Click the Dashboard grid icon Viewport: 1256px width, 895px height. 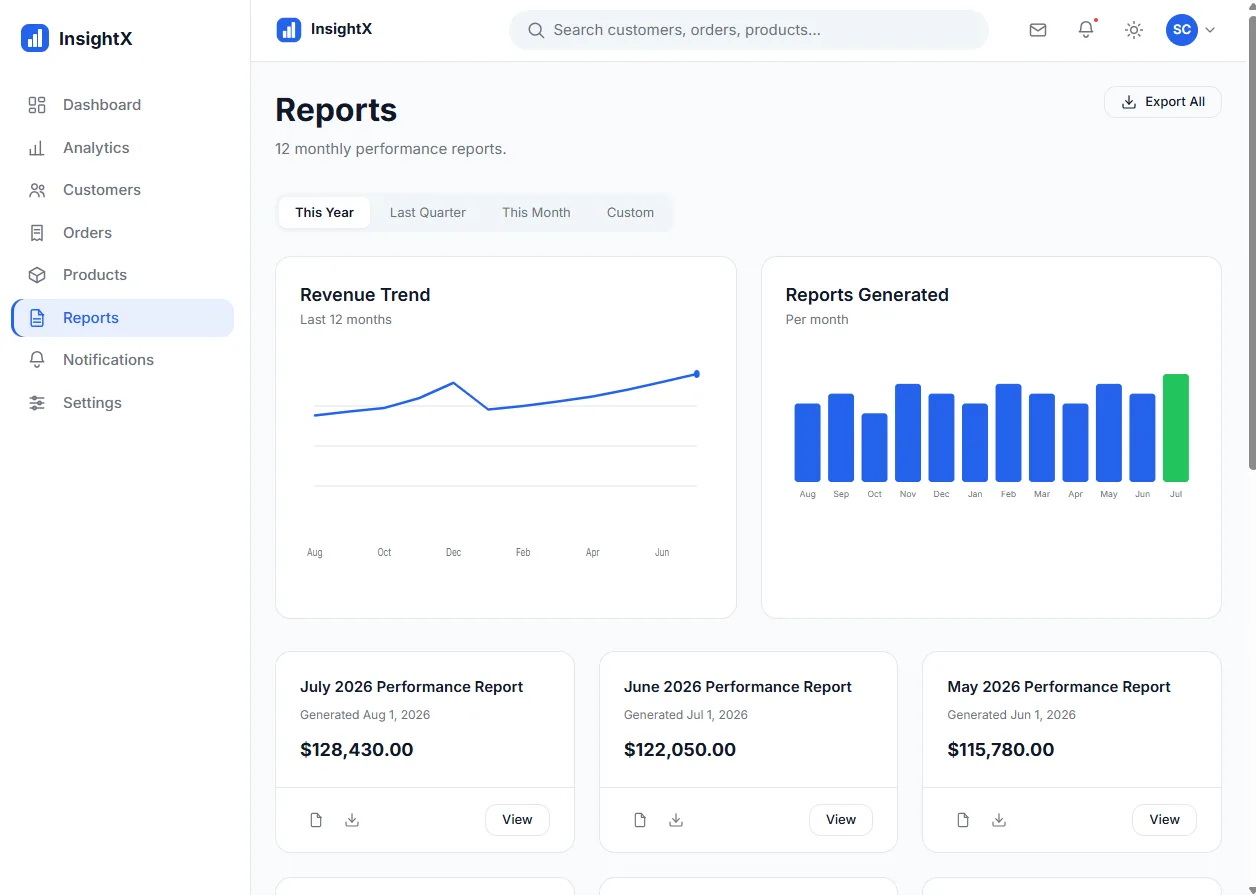click(37, 105)
